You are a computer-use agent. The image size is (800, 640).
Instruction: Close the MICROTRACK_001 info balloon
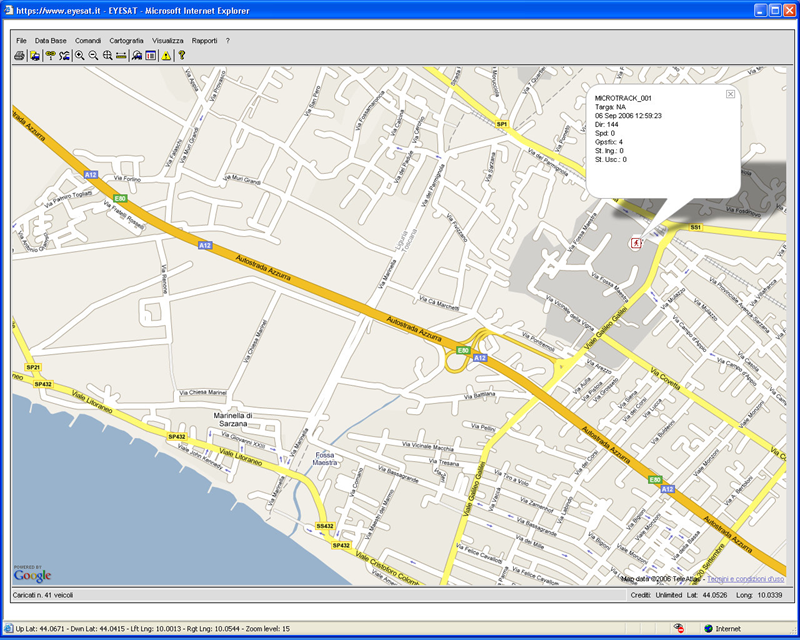pos(730,94)
